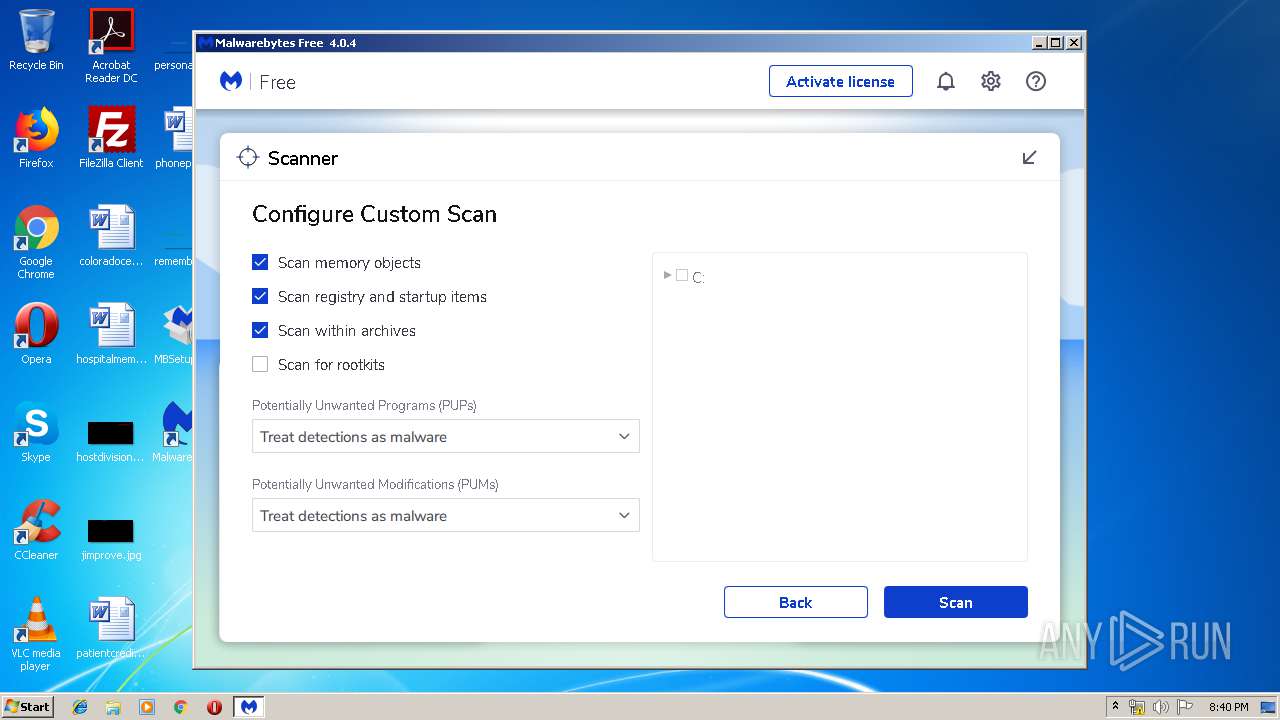Open Windows Explorer from taskbar

pyautogui.click(x=113, y=707)
